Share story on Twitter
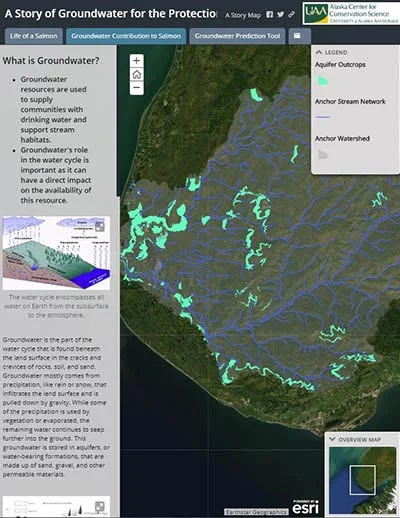 pyautogui.click(x=281, y=14)
